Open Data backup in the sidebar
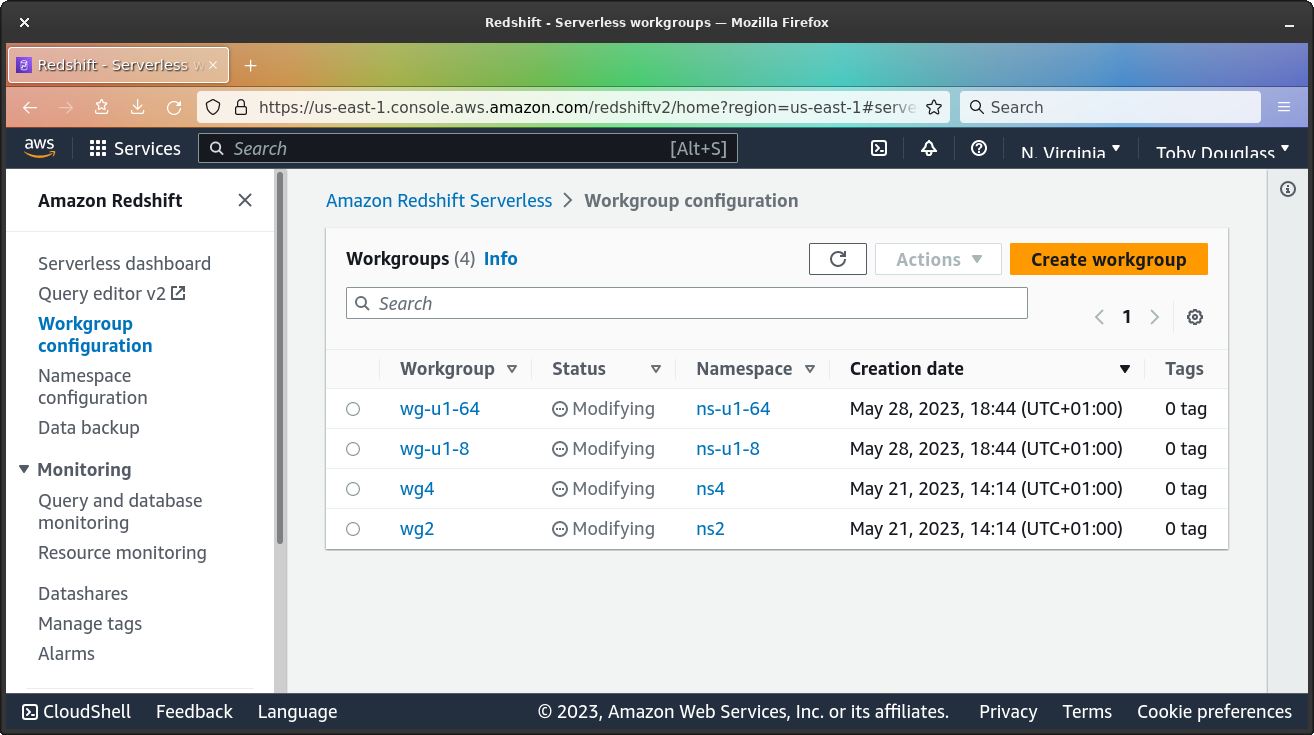Viewport: 1314px width, 735px height. pyautogui.click(x=89, y=428)
